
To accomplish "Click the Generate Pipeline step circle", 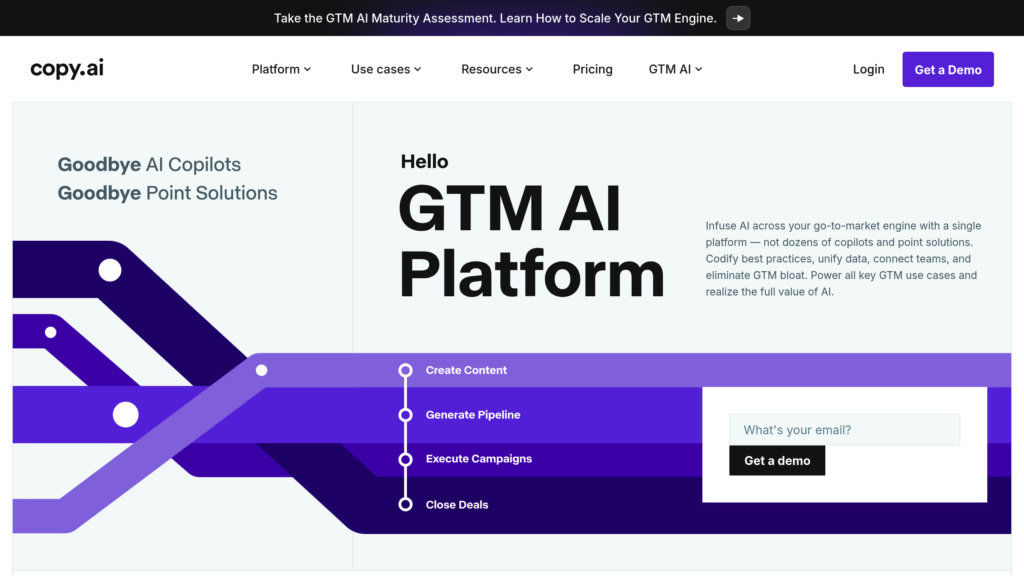I will coord(405,415).
